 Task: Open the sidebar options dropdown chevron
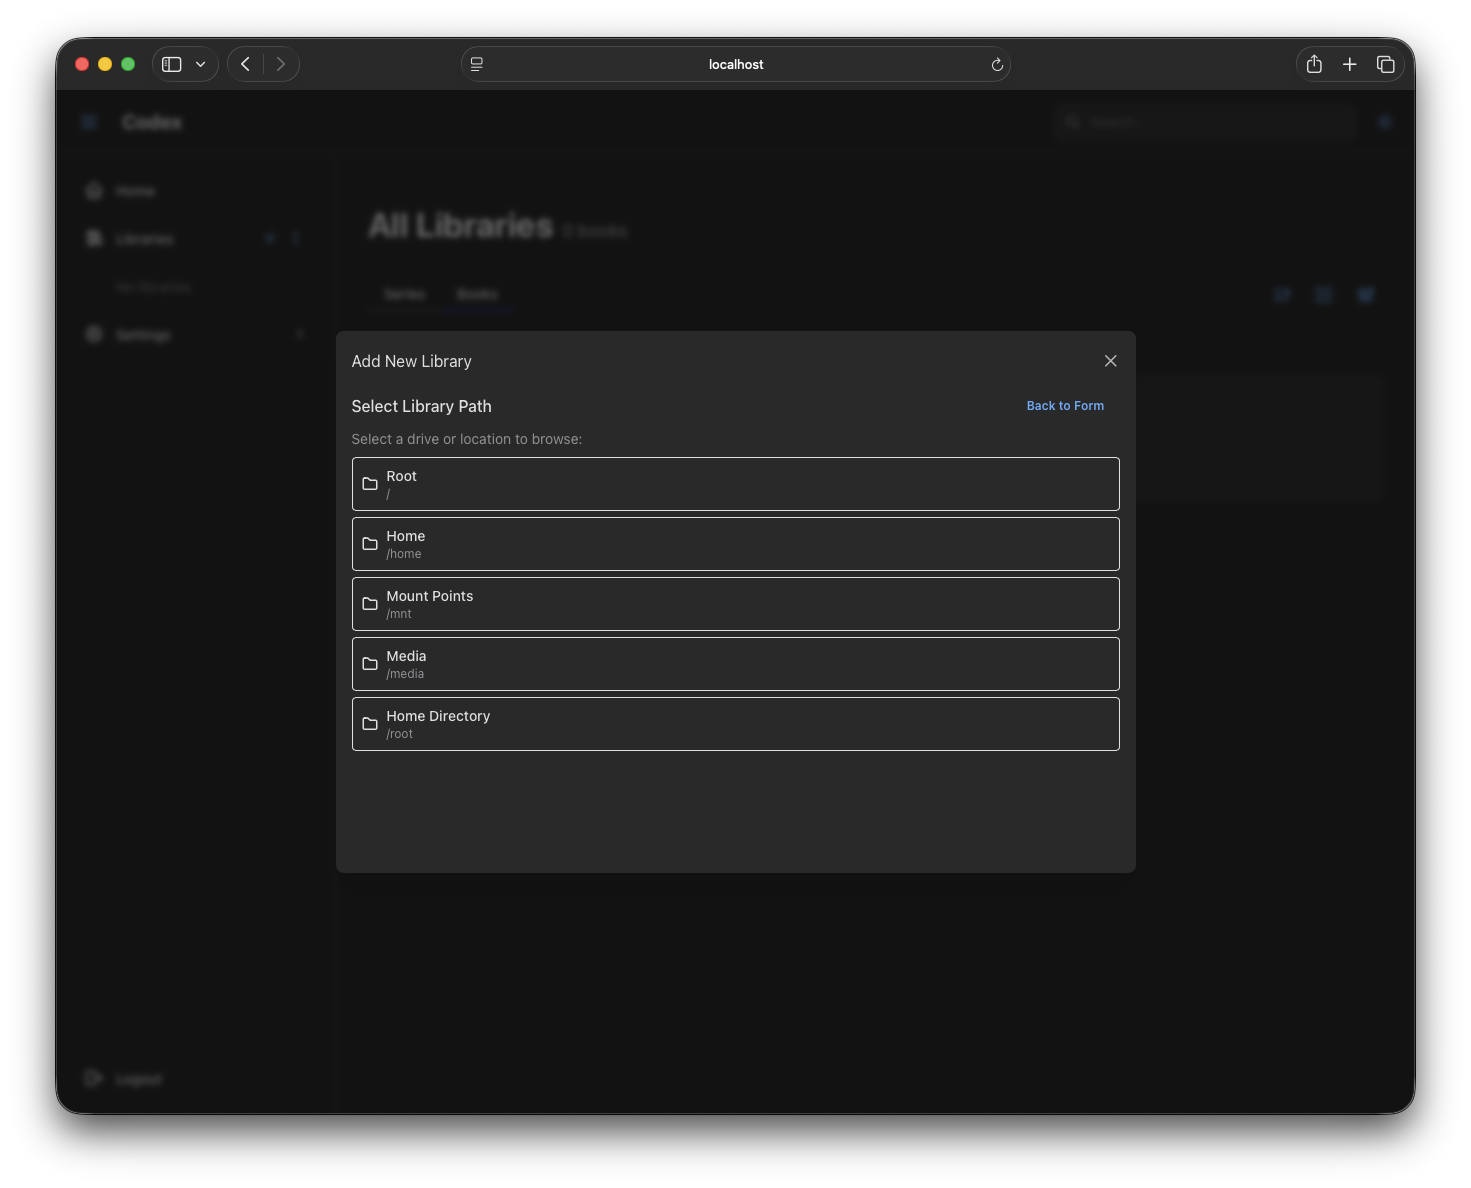pyautogui.click(x=200, y=63)
